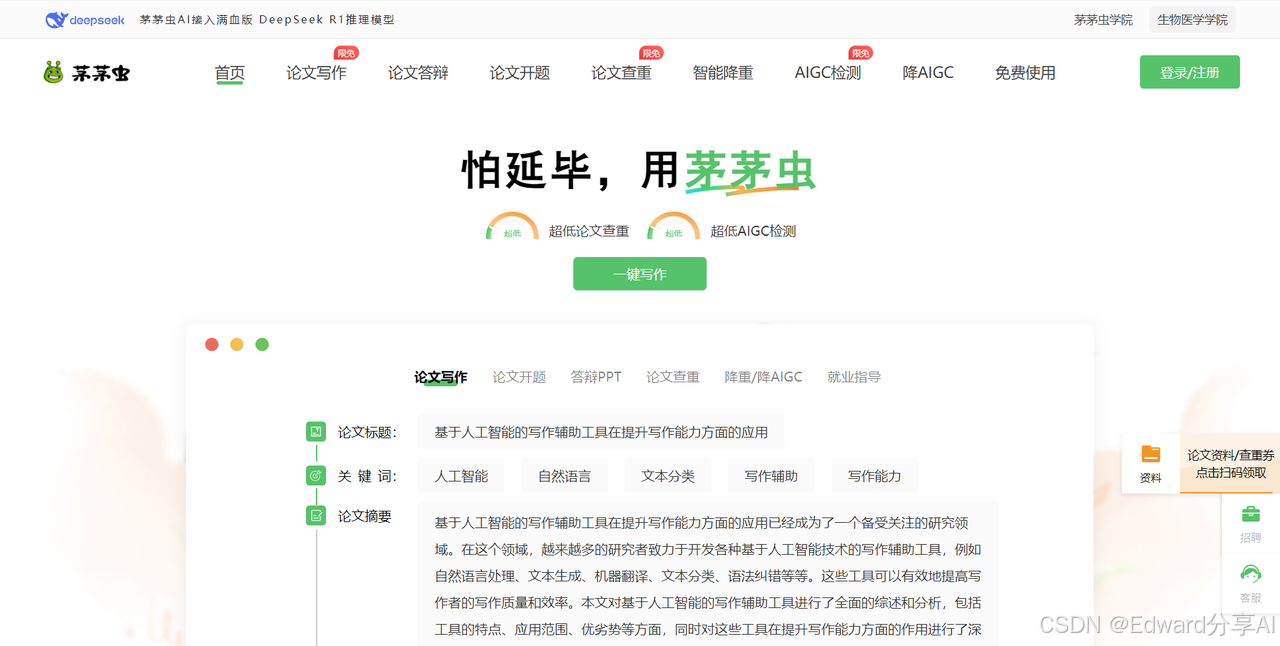Click the 论文资料/查重券 popup
The width and height of the screenshot is (1280, 646).
click(x=1231, y=464)
